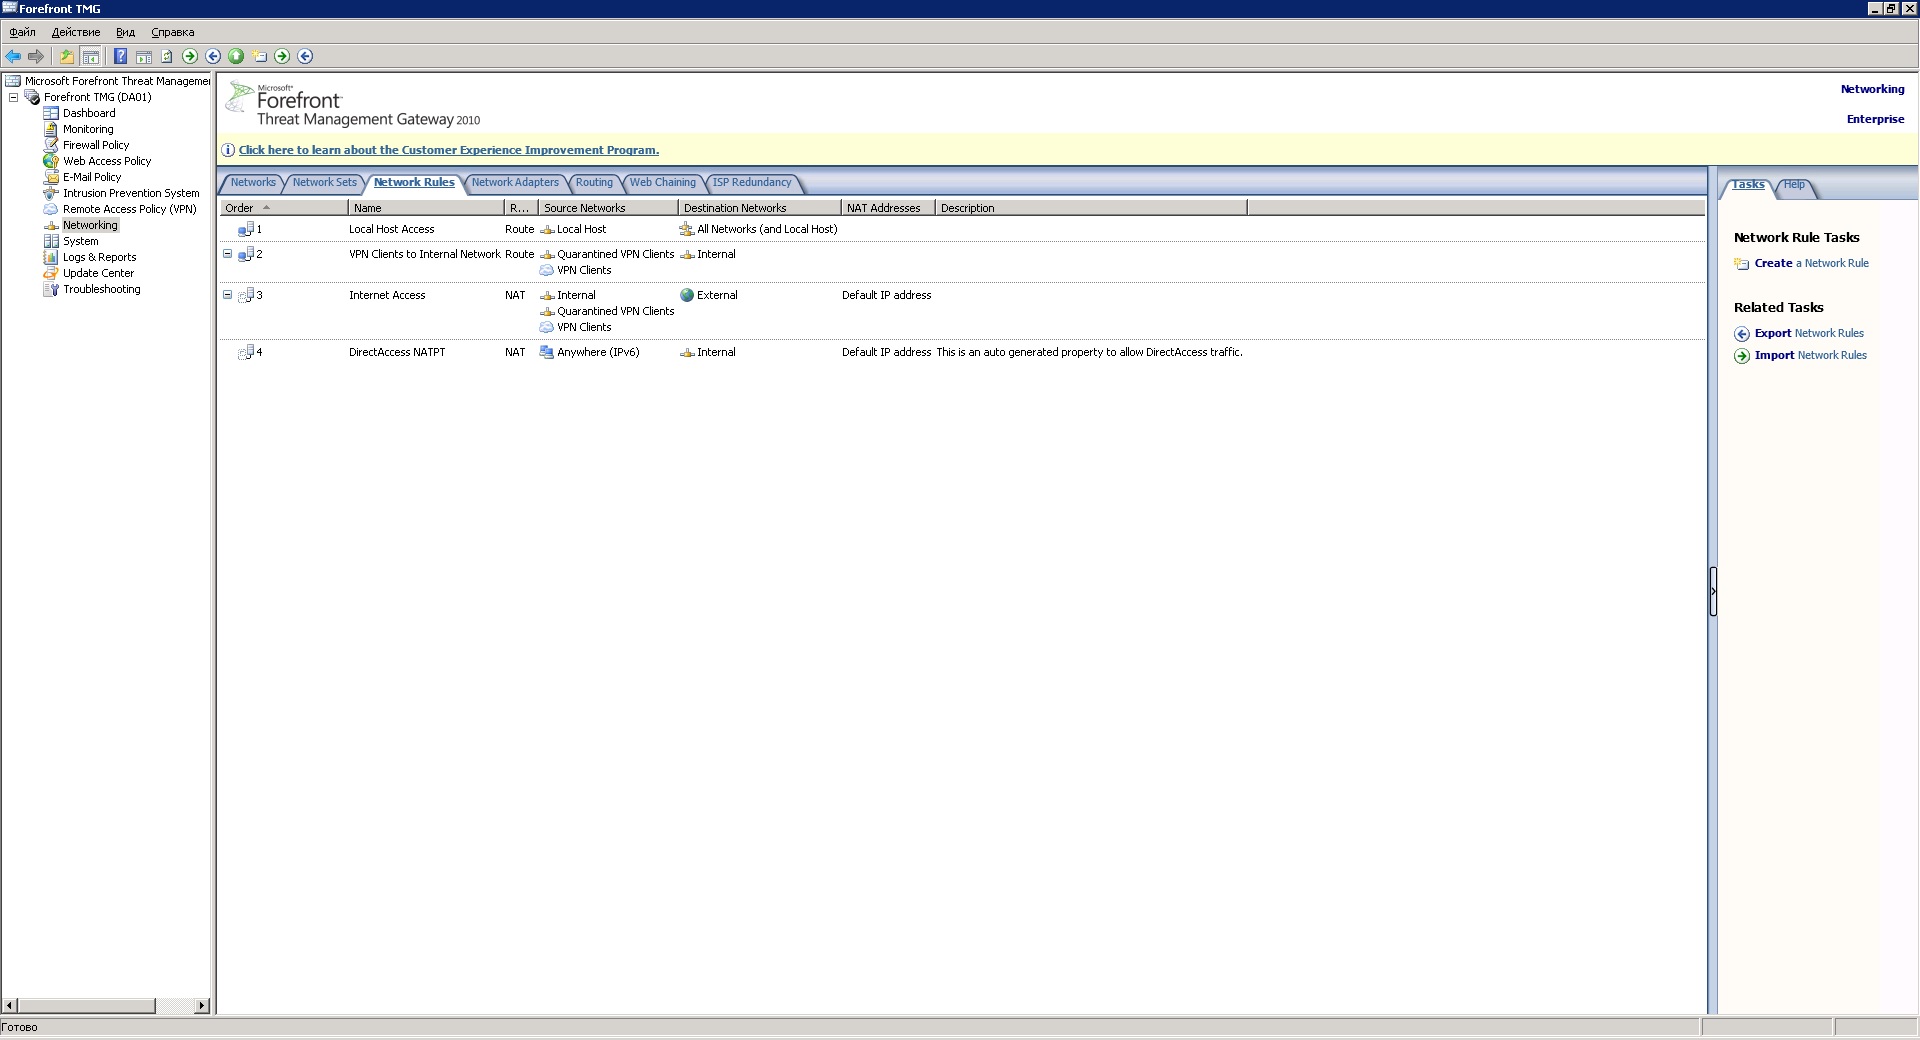
Task: Click the green right-arrow icon beside Refresh
Action: point(190,56)
